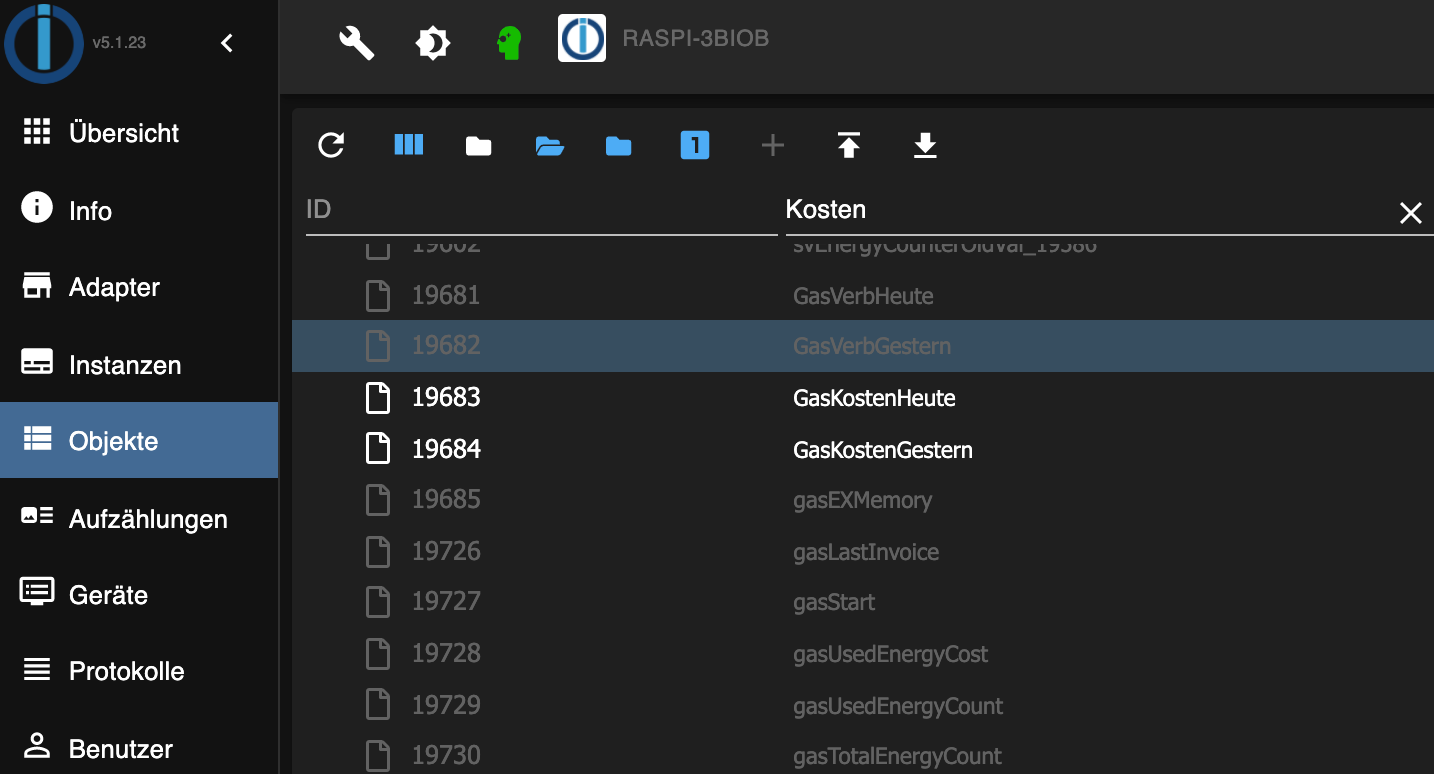Click the version label v5.1.23
Screen dimensions: 1434x774
[x=119, y=43]
